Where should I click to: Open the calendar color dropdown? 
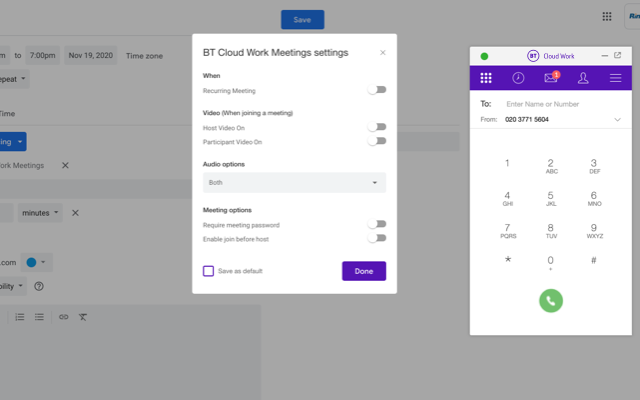[x=36, y=262]
